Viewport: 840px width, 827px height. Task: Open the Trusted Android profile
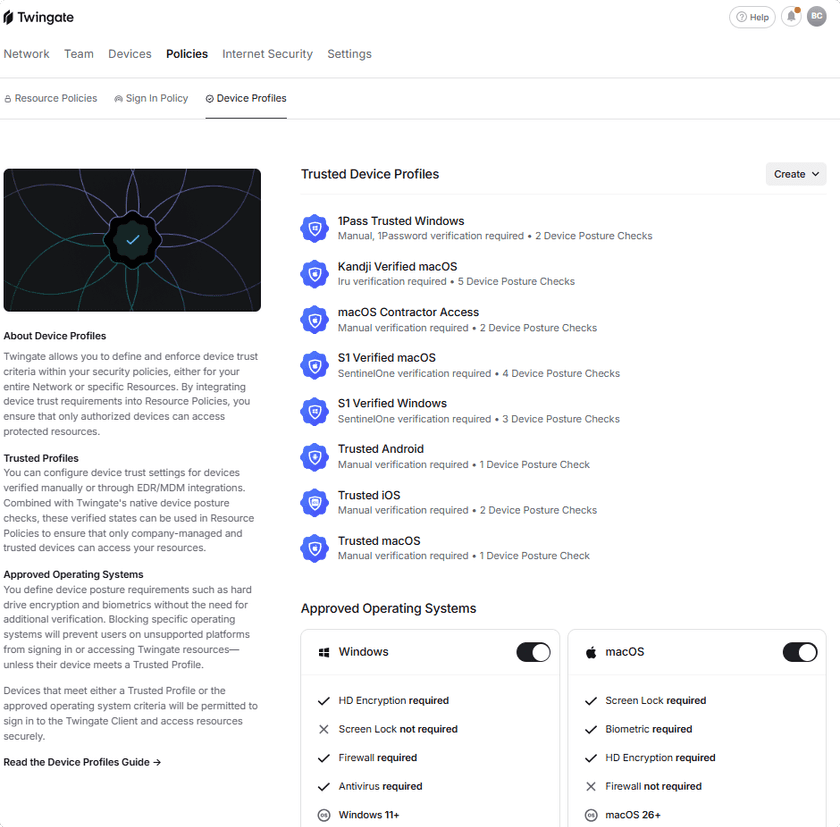click(x=563, y=457)
